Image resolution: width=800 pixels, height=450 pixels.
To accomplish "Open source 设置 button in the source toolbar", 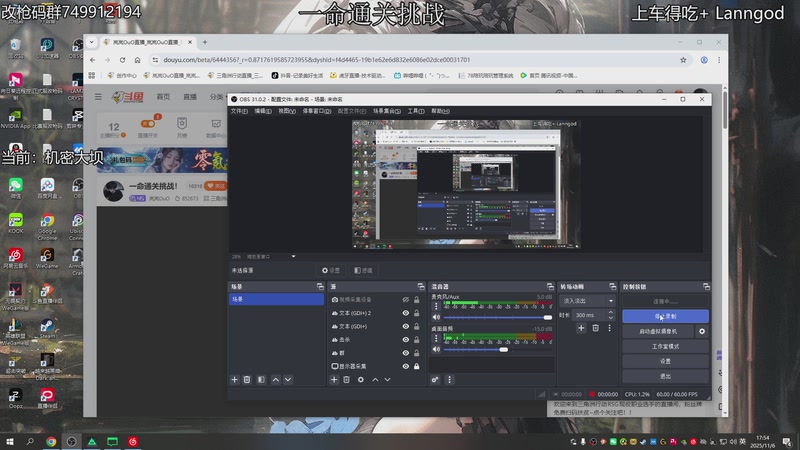I will [x=331, y=270].
